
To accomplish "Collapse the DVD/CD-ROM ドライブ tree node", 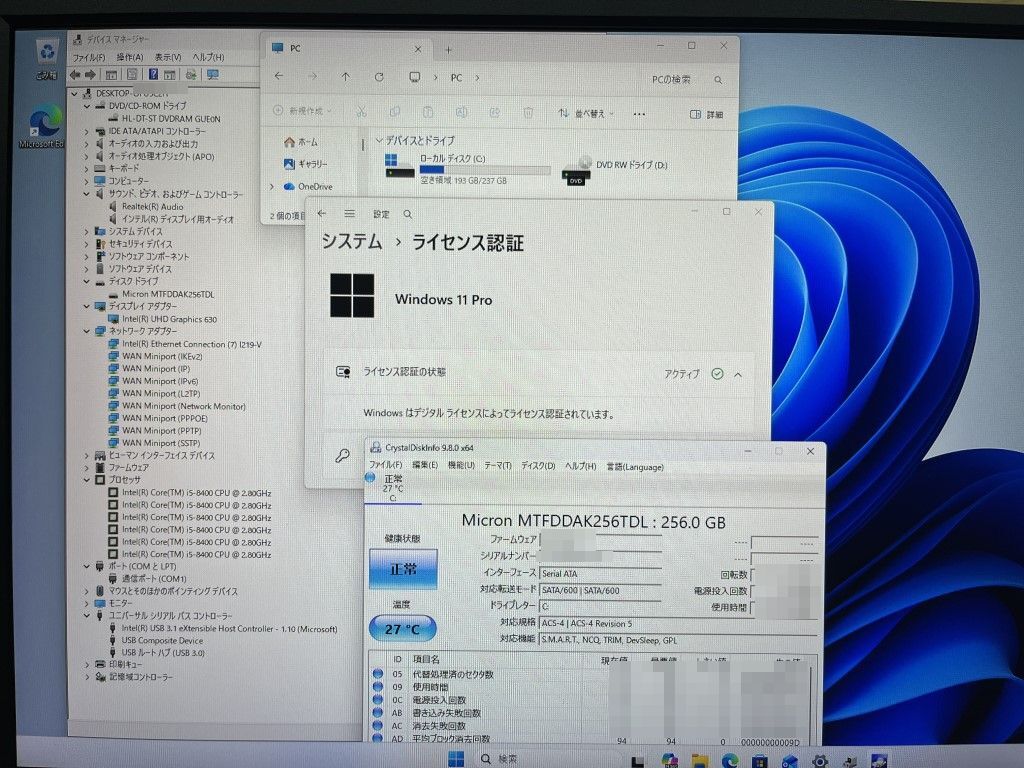I will pyautogui.click(x=86, y=106).
